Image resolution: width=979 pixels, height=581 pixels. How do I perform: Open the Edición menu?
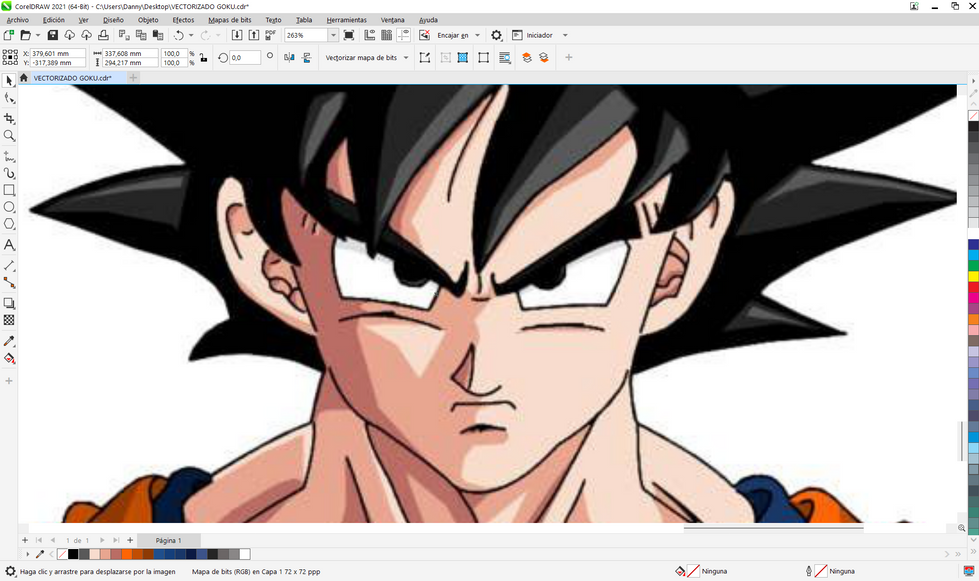54,20
